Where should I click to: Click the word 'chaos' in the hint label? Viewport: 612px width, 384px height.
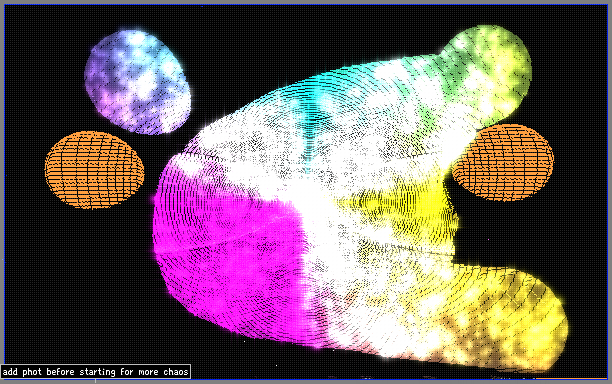point(176,372)
